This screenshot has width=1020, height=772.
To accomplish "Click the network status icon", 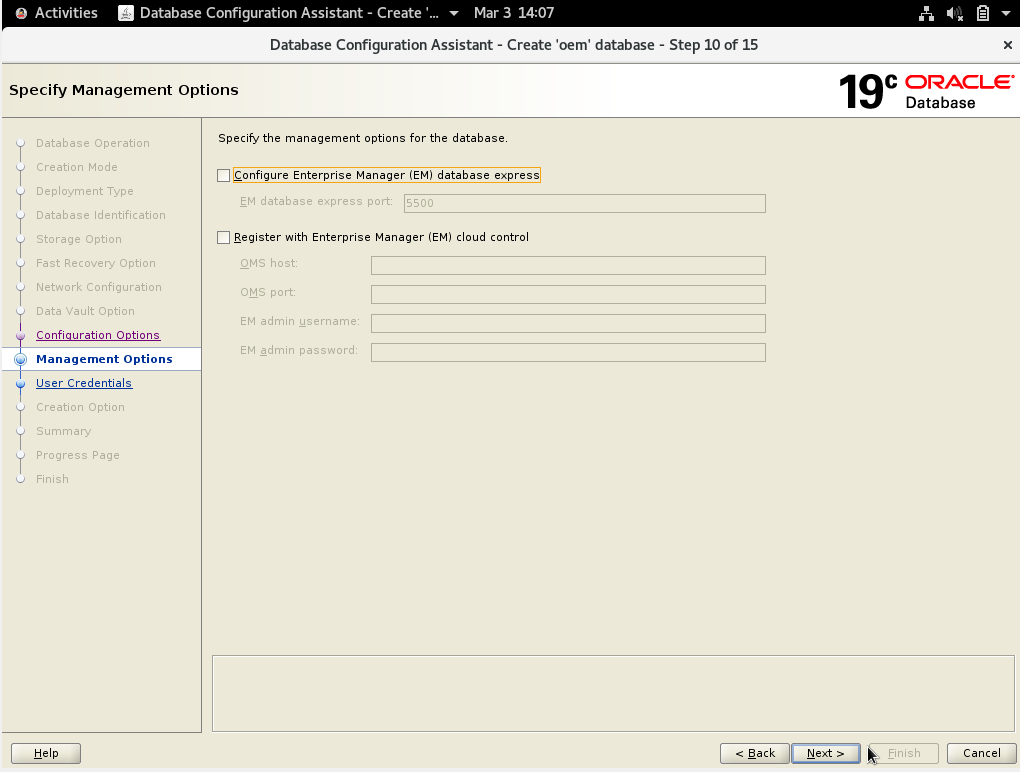I will 926,13.
